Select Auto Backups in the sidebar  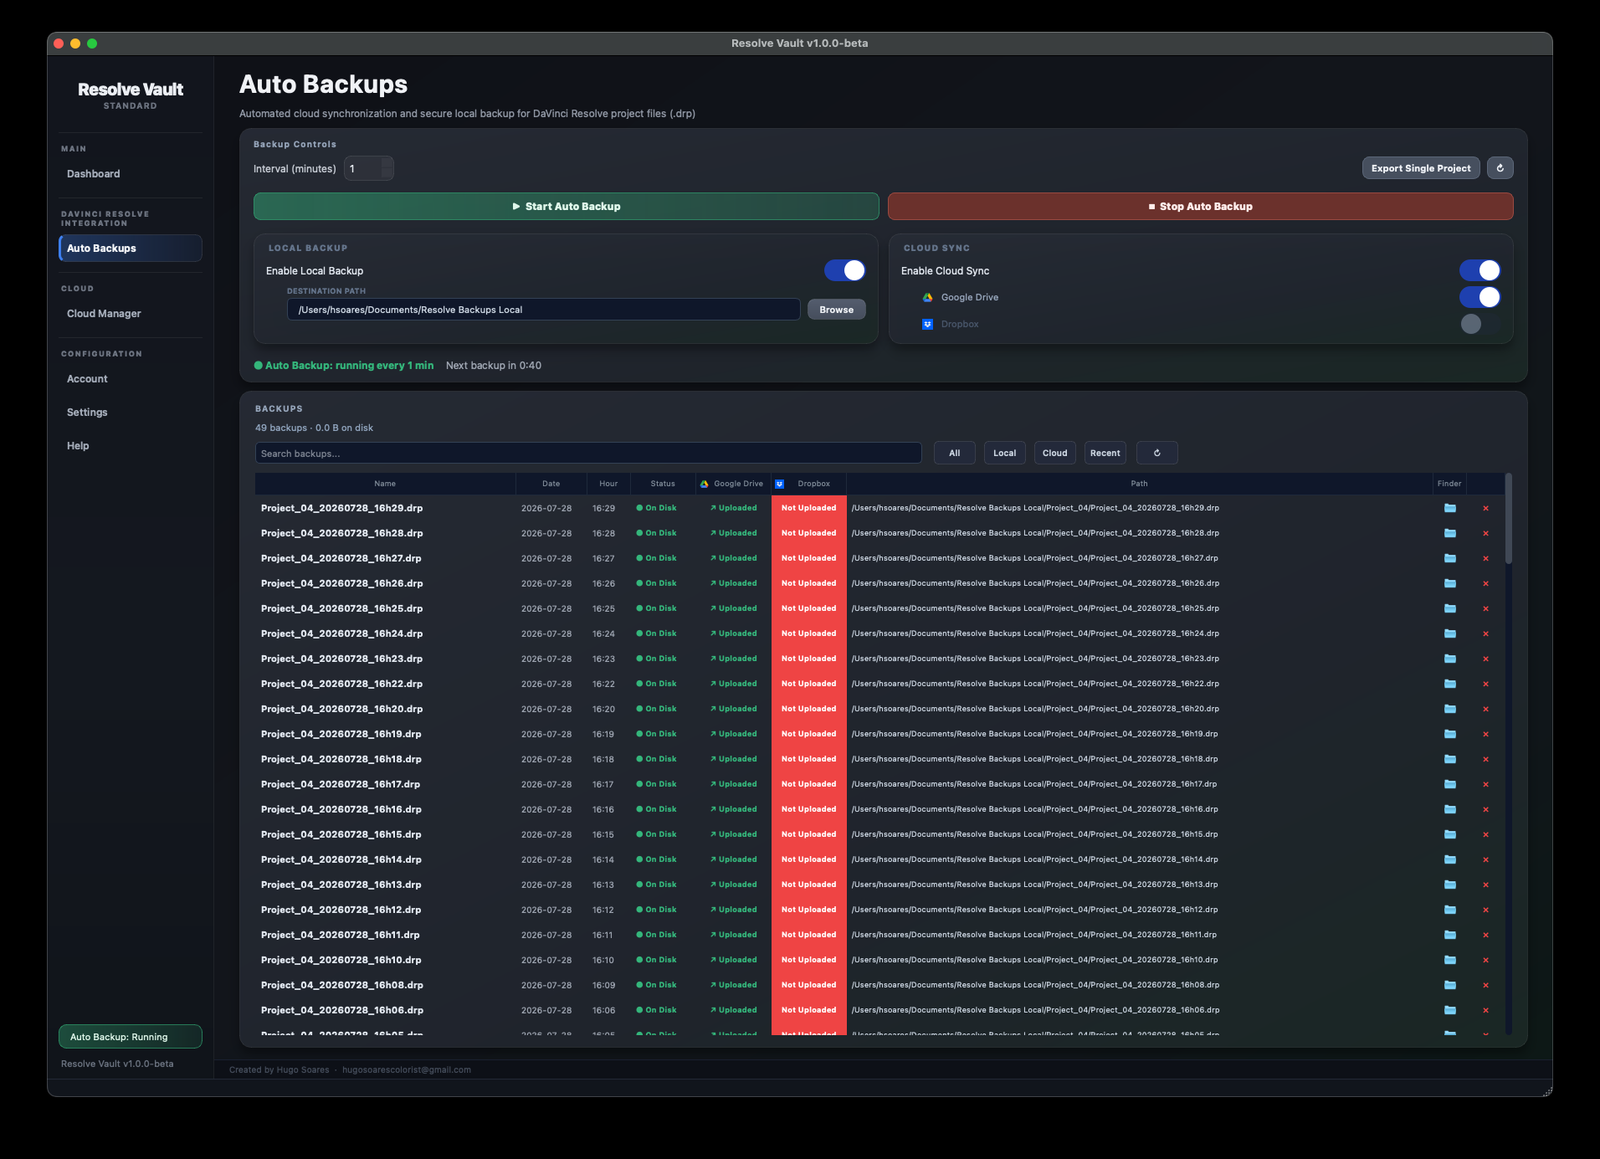130,248
